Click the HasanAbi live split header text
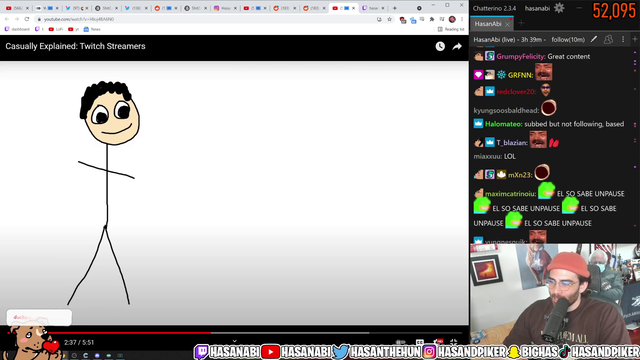Viewport: 640px width, 360px height. tap(529, 40)
